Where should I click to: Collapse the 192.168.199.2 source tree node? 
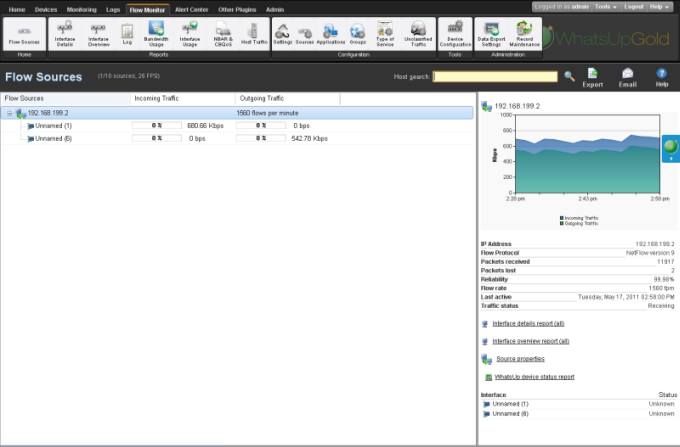click(9, 113)
